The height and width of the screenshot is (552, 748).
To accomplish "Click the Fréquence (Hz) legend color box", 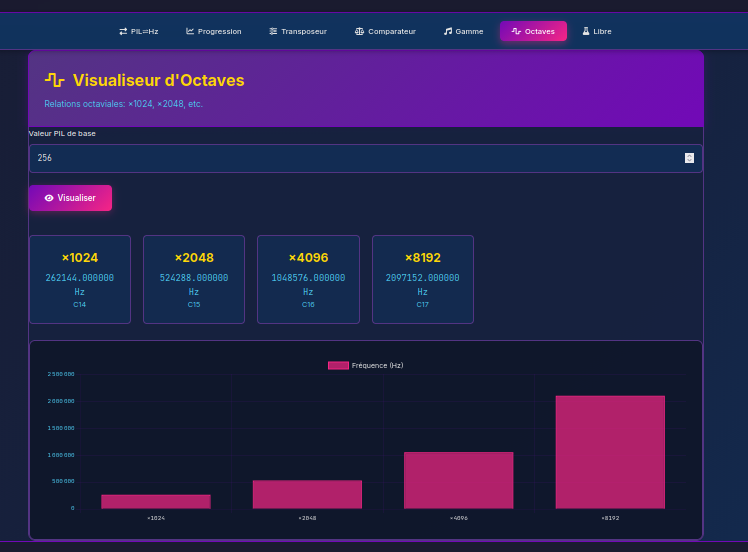I will click(x=338, y=365).
